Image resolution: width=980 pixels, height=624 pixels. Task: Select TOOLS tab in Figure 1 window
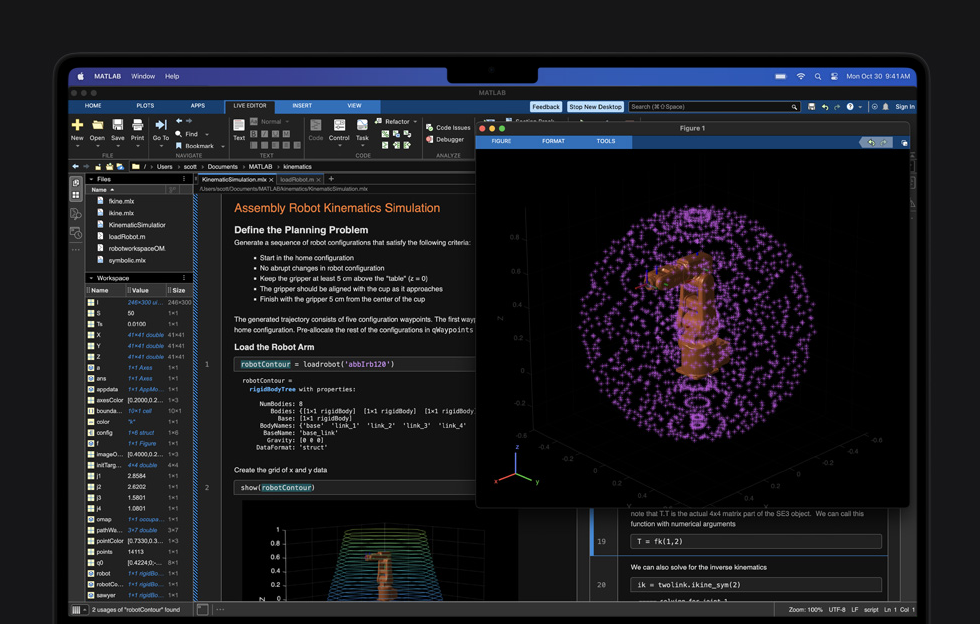606,141
